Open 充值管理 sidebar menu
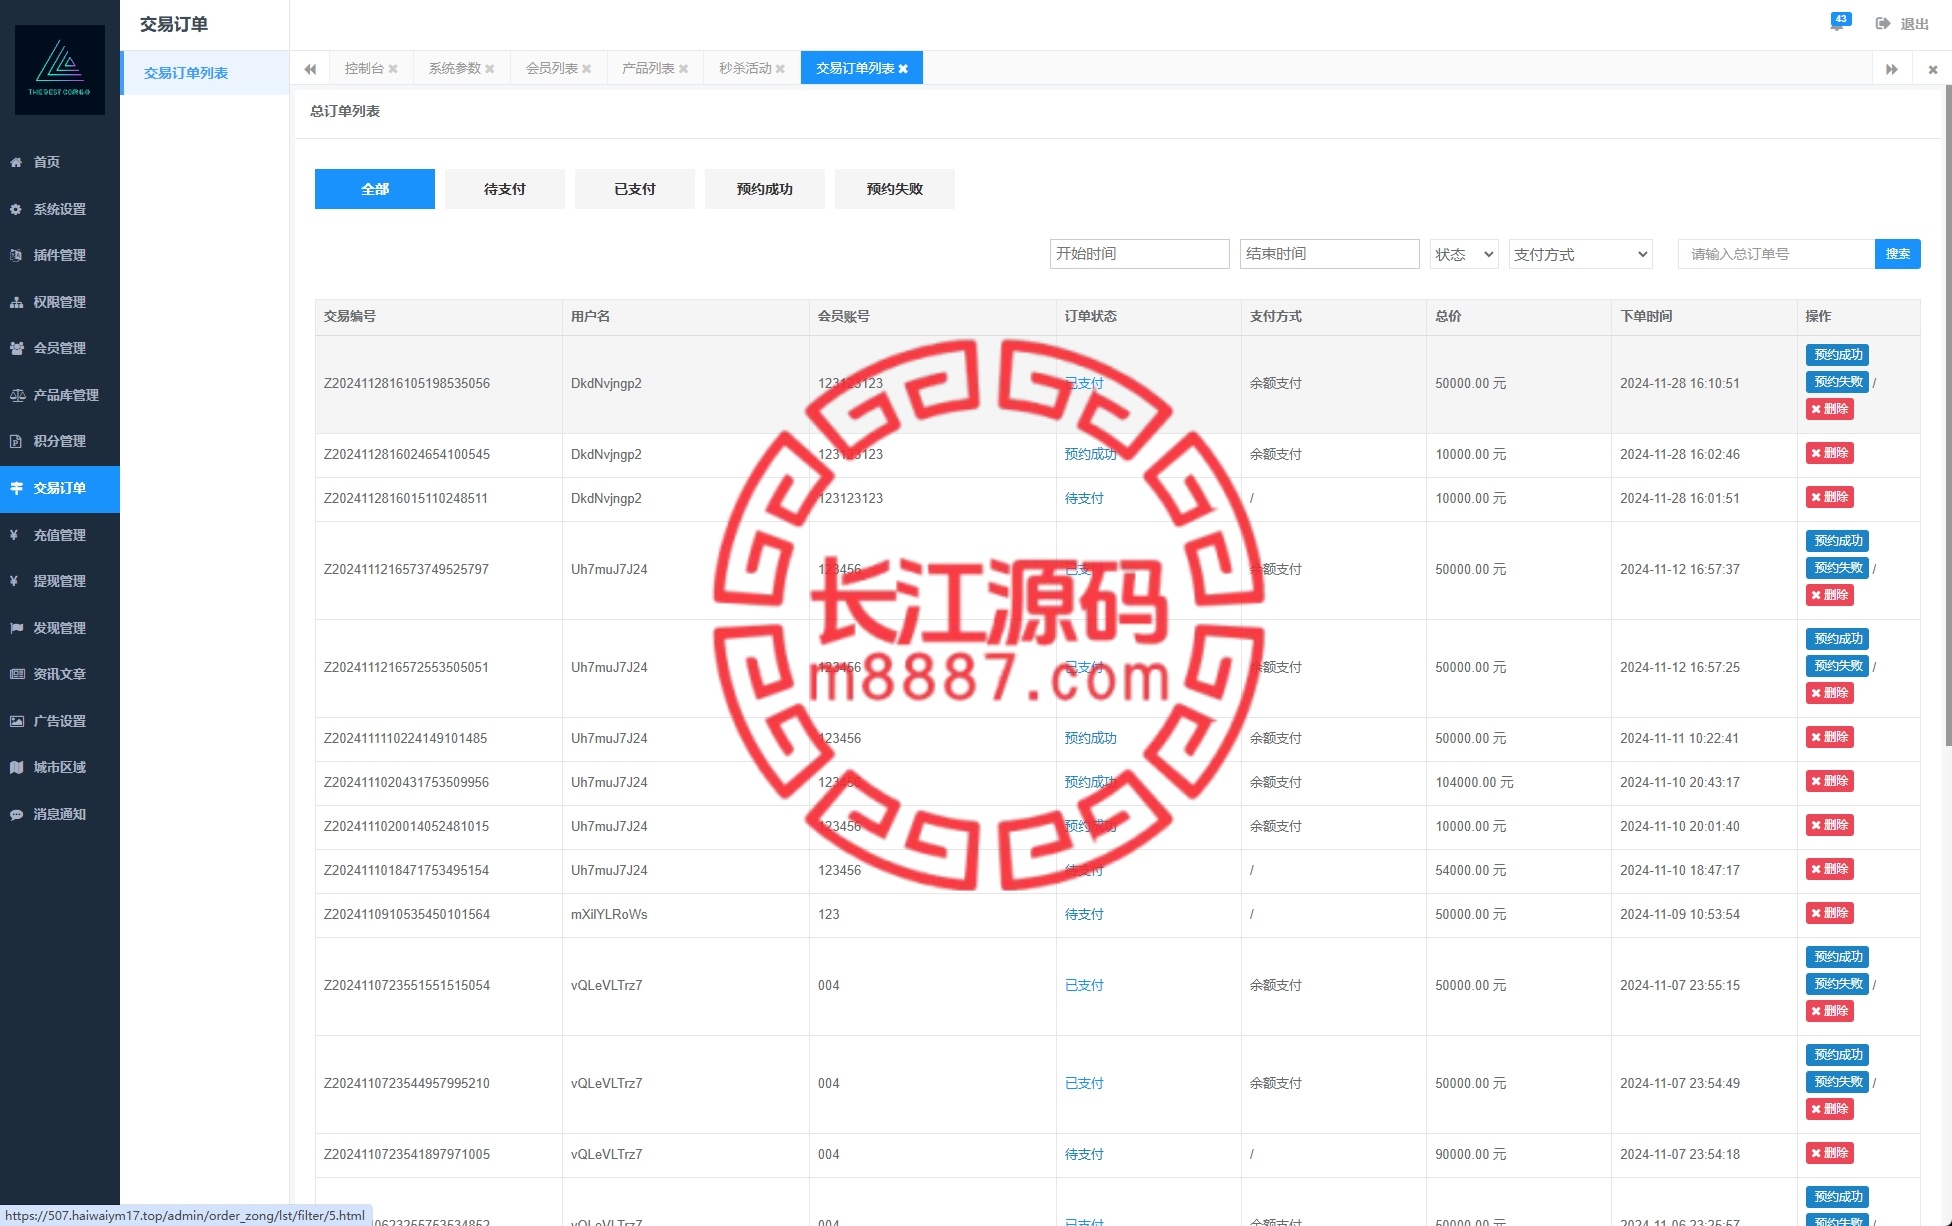Screen dimensions: 1952x1226 (x=60, y=535)
